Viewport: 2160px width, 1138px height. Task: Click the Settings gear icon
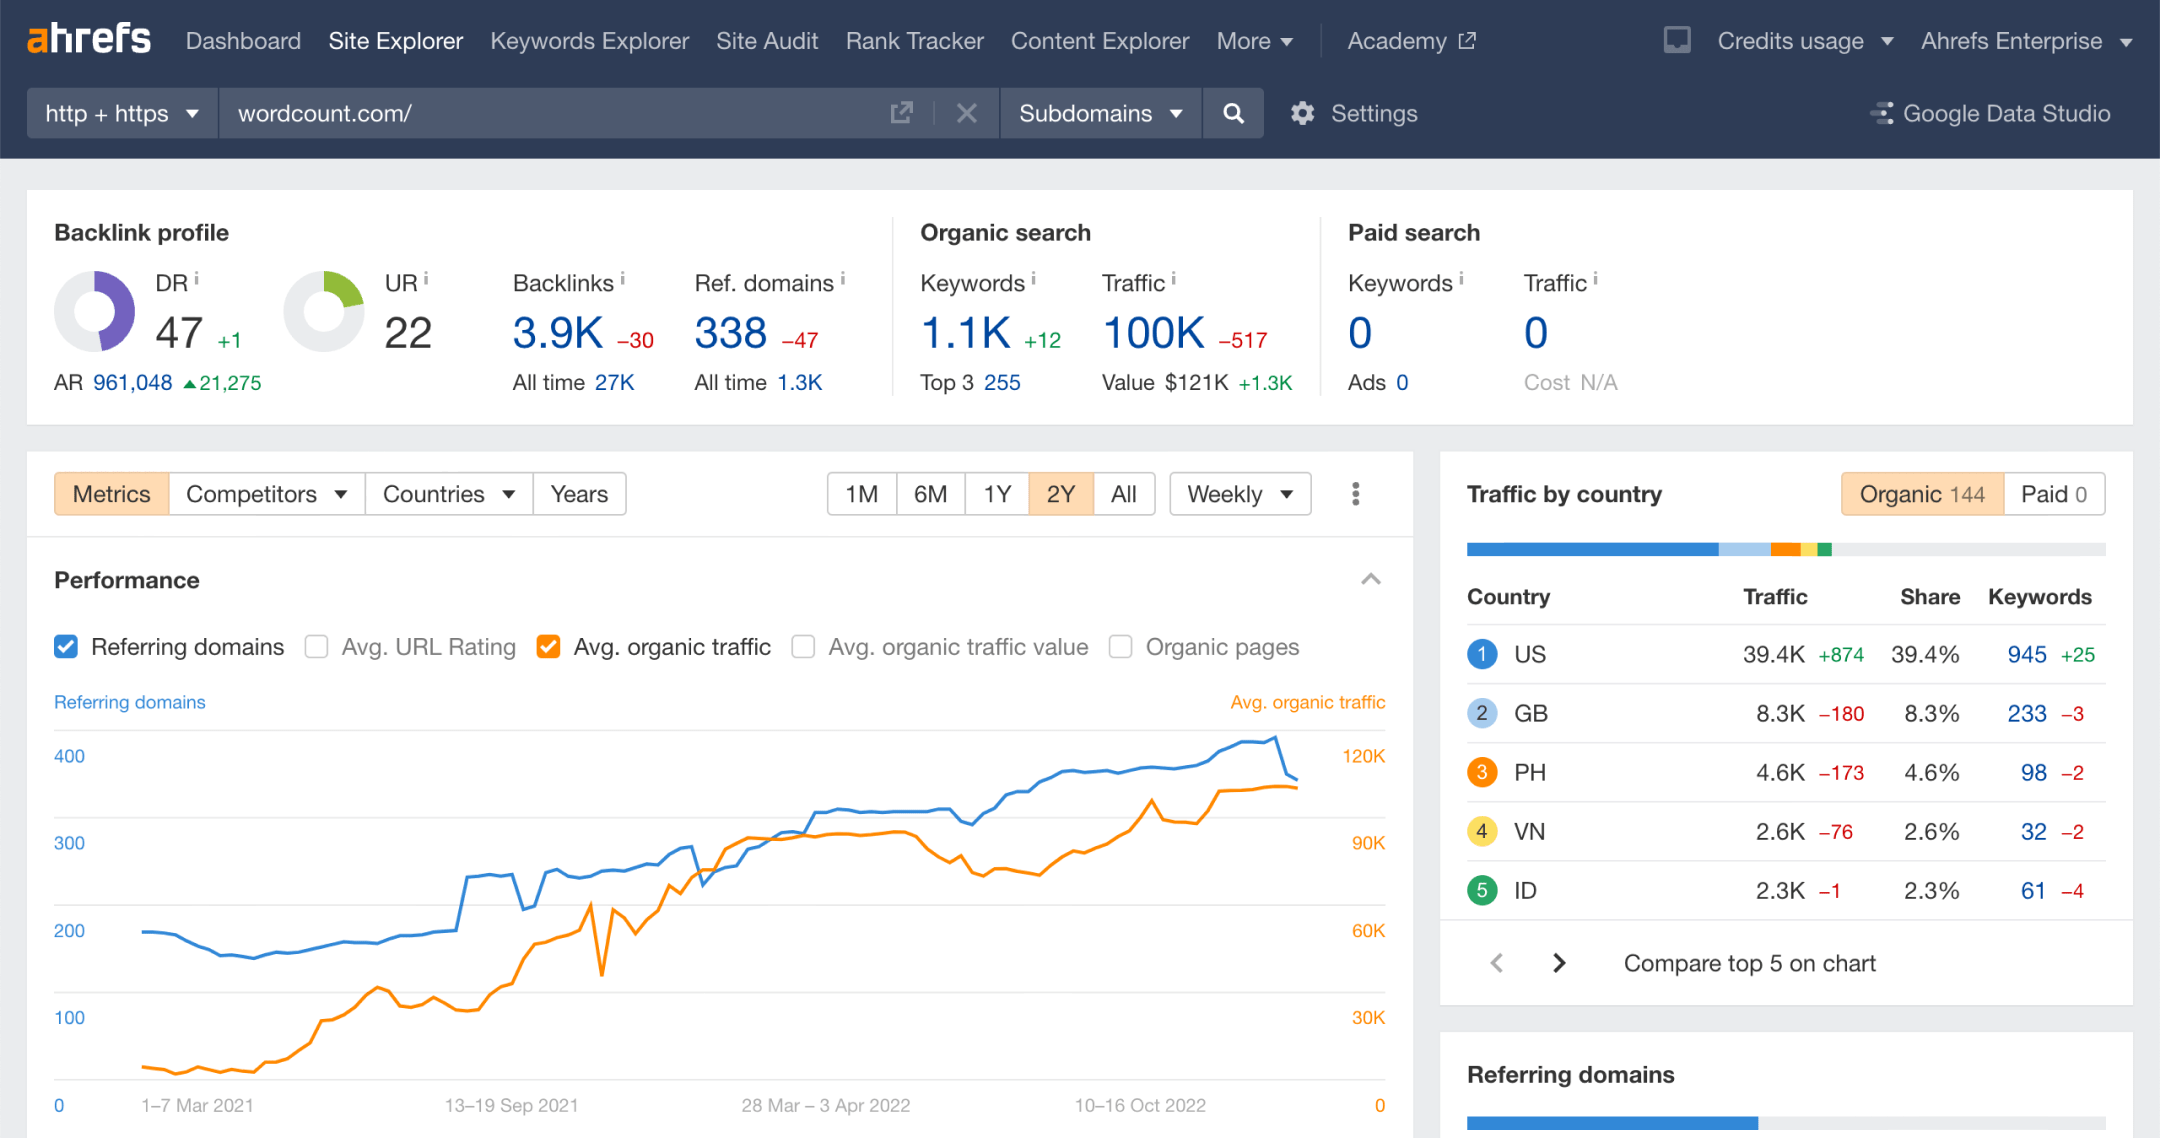click(1301, 113)
